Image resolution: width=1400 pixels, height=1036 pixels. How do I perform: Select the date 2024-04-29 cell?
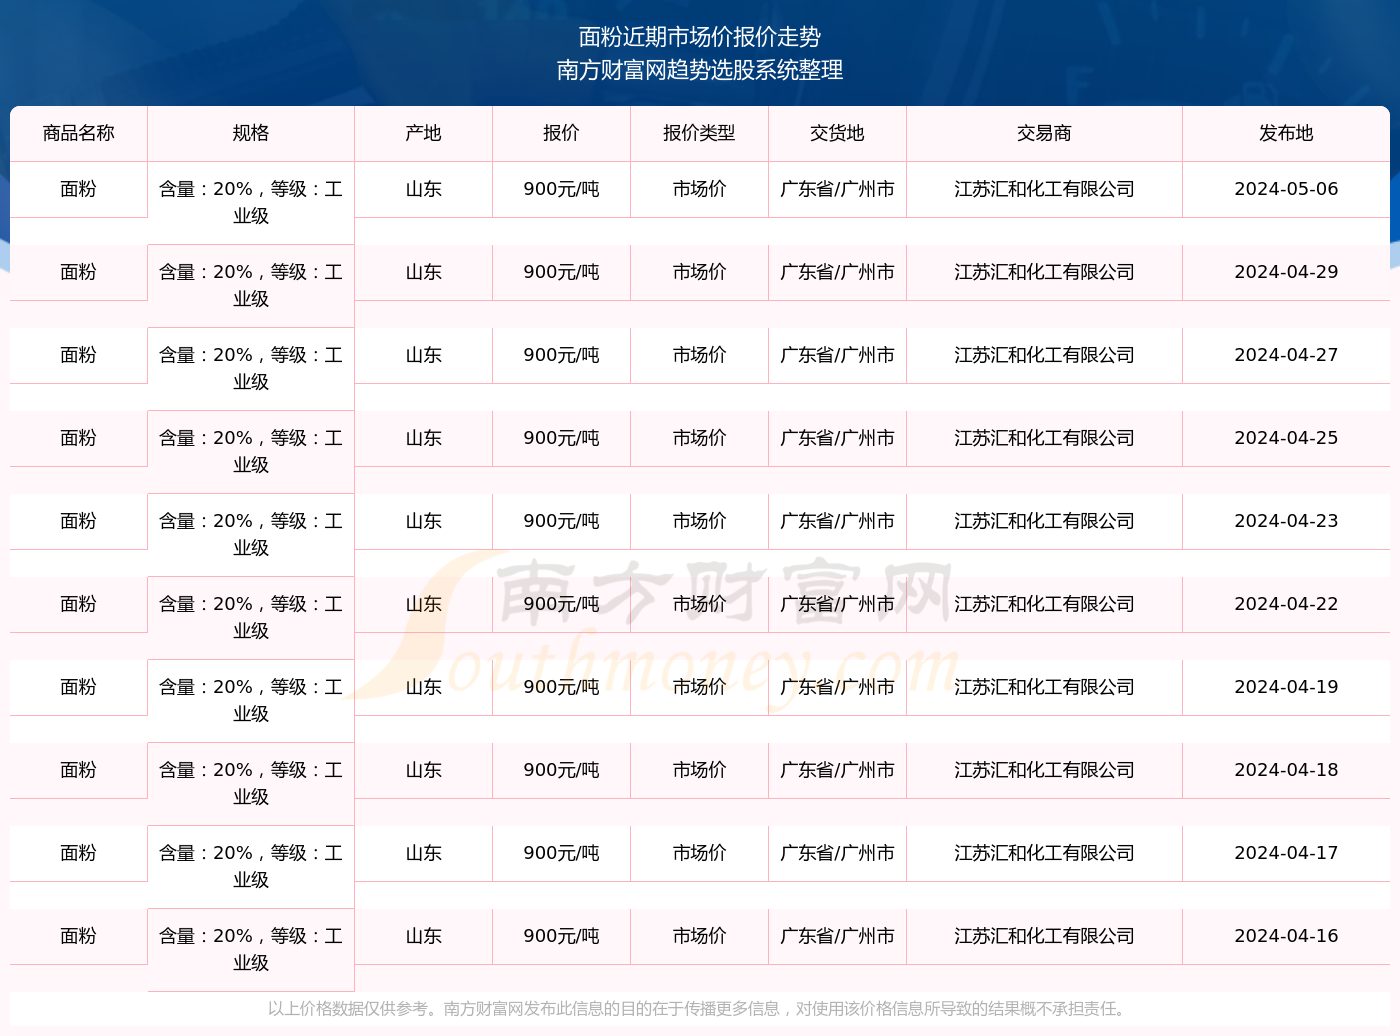coord(1286,272)
